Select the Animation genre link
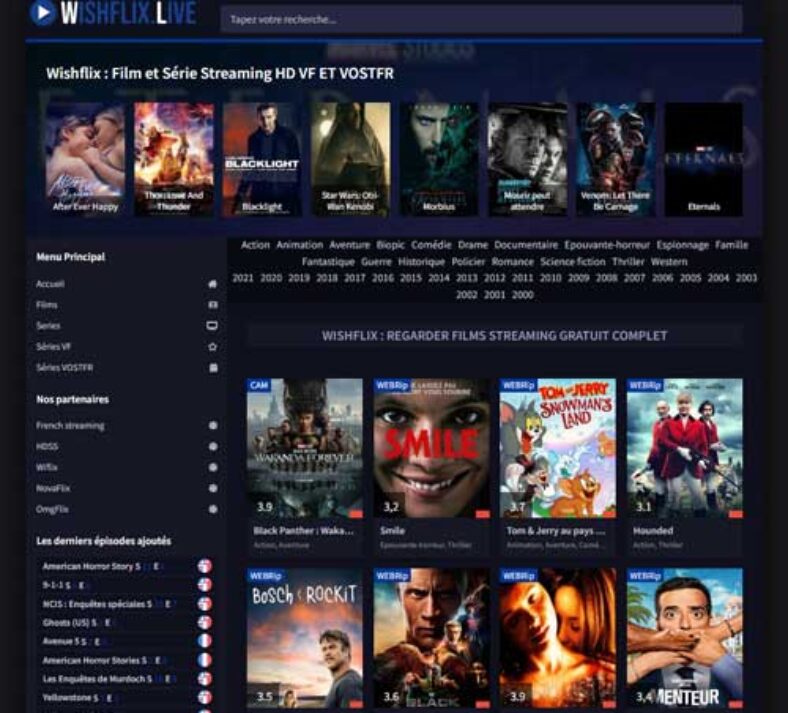 300,245
